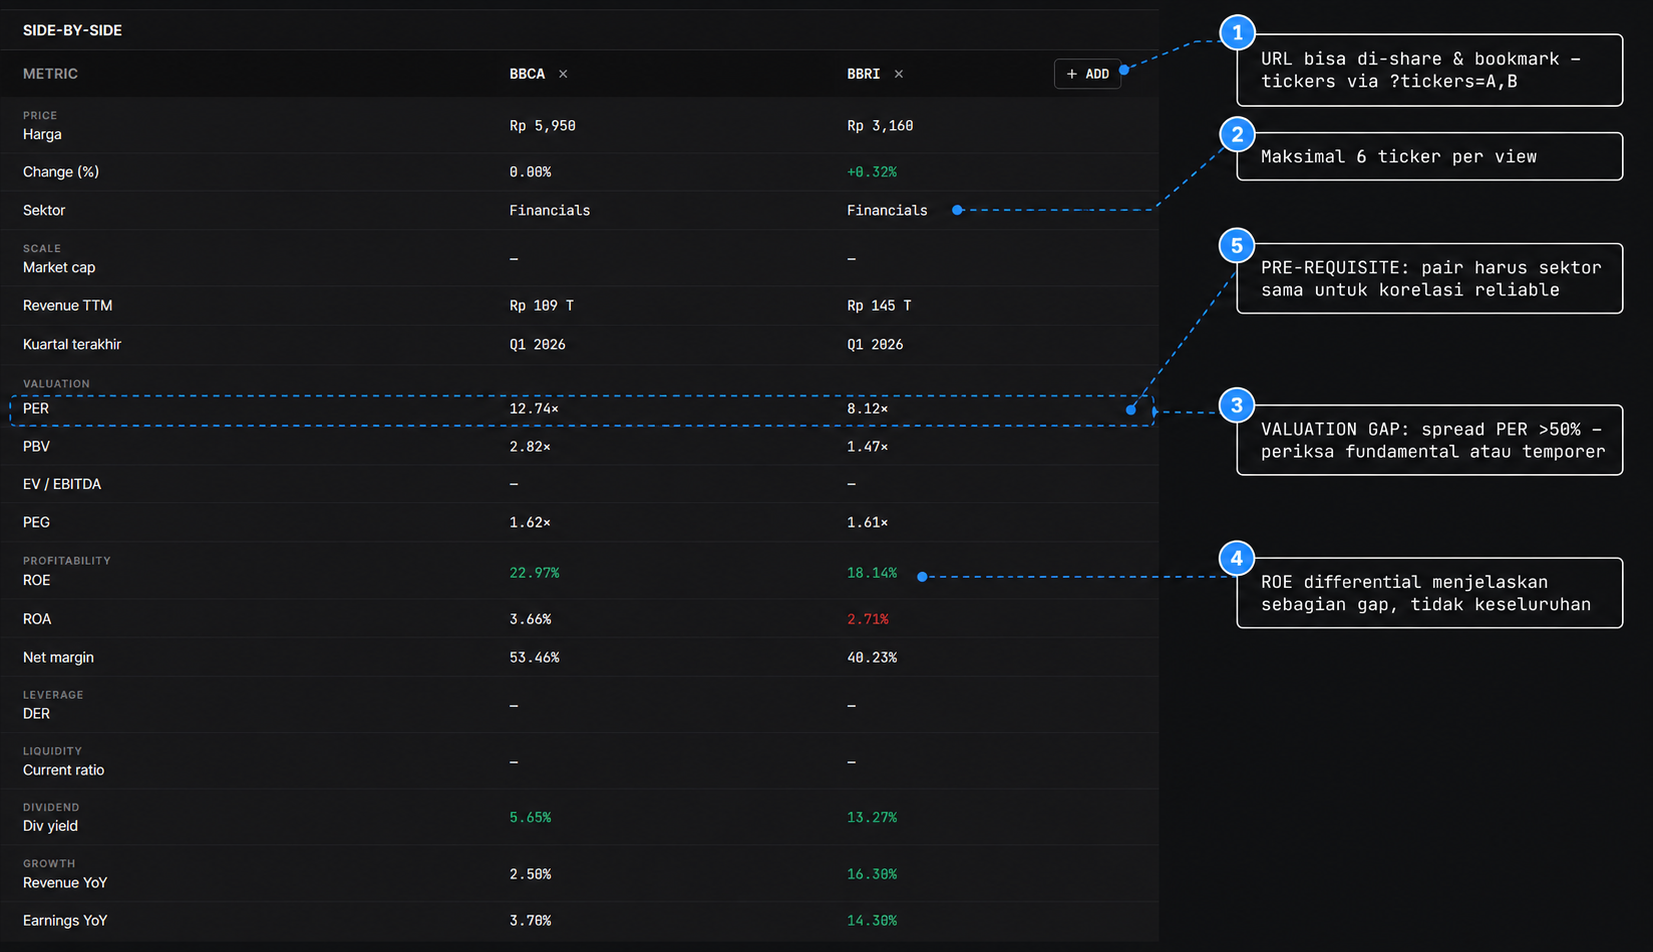Click BBCA sector value Financials

coord(549,210)
